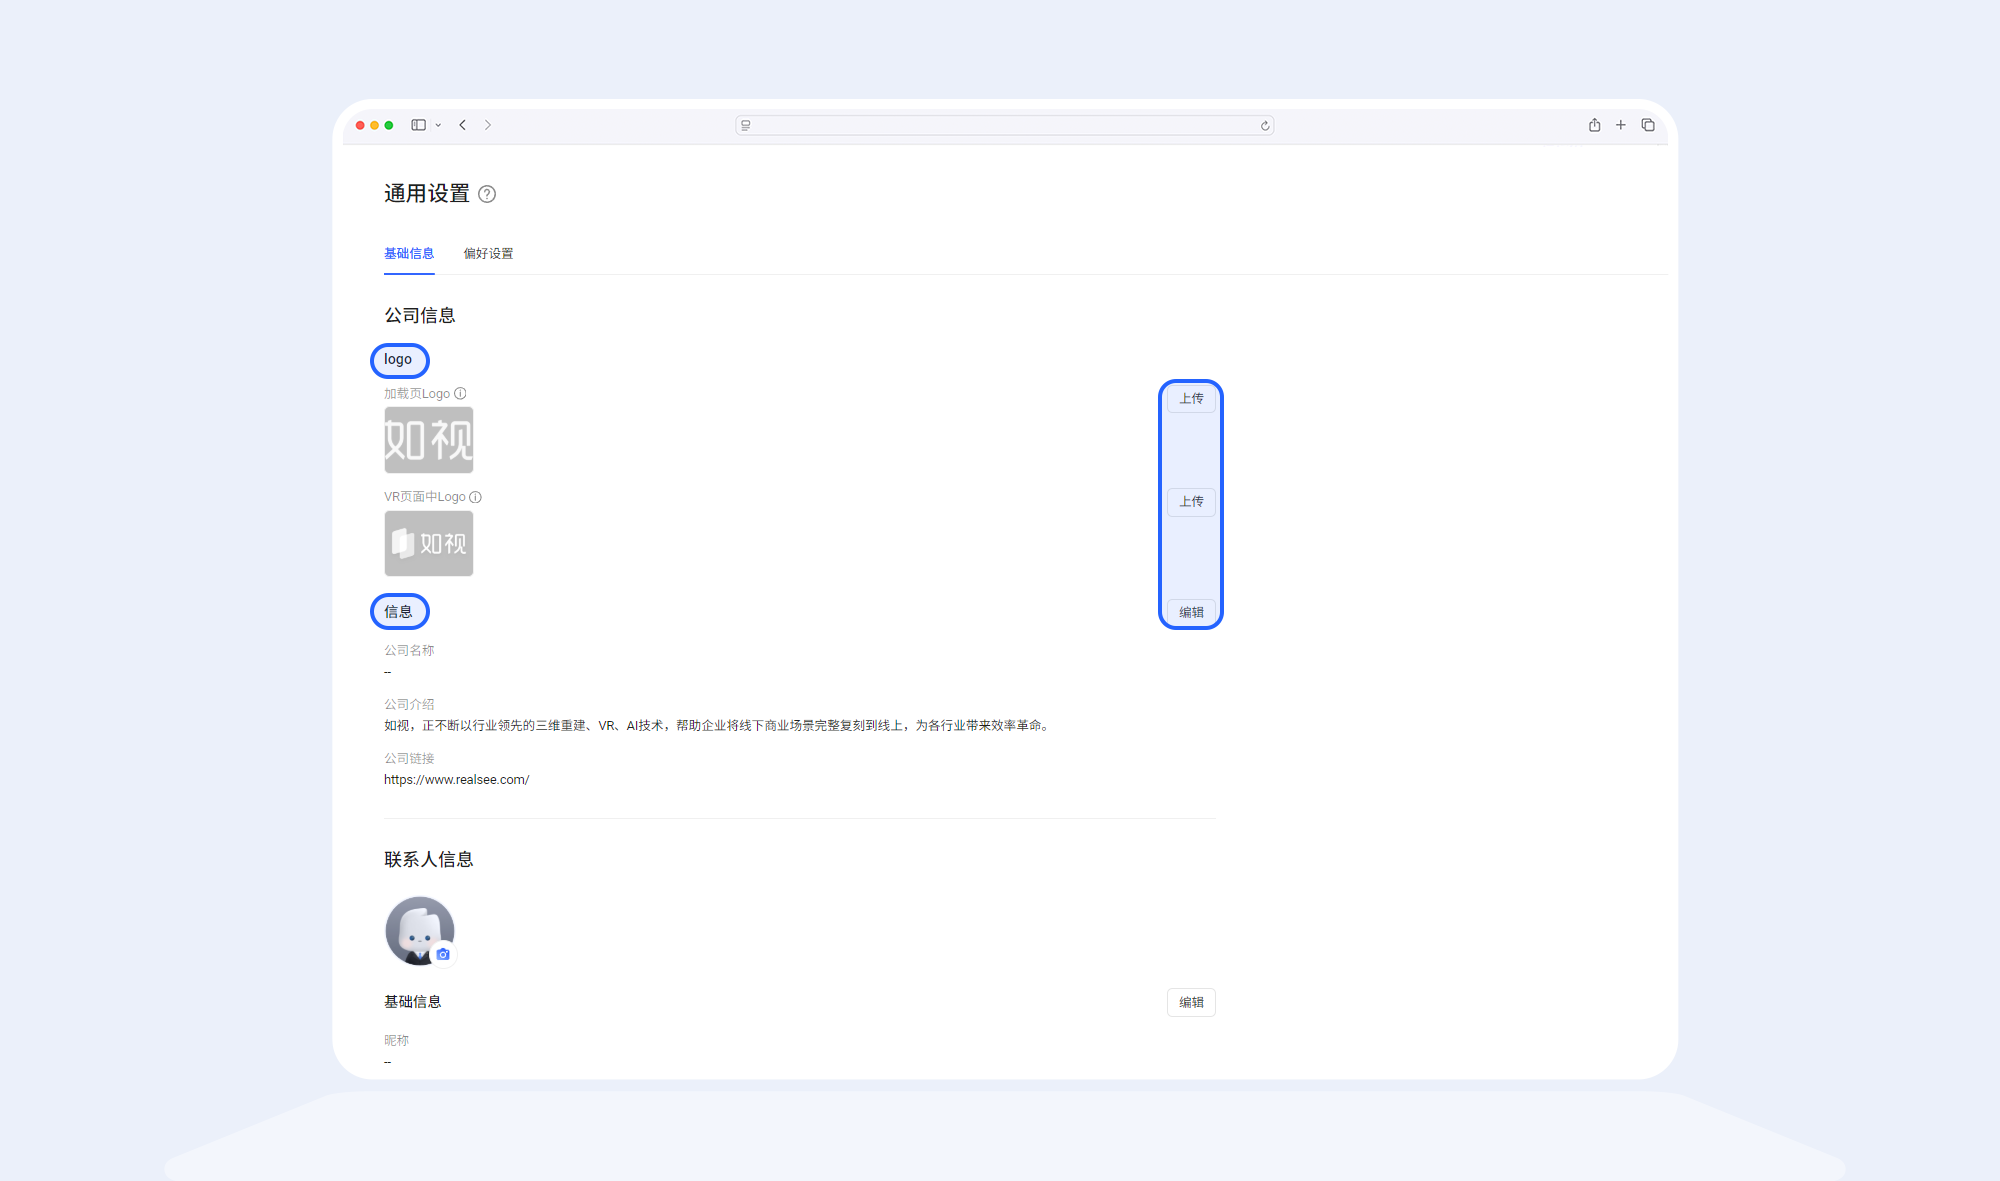
Task: Expand the sidebar dropdown chevron in the browser toolbar
Action: click(x=438, y=125)
